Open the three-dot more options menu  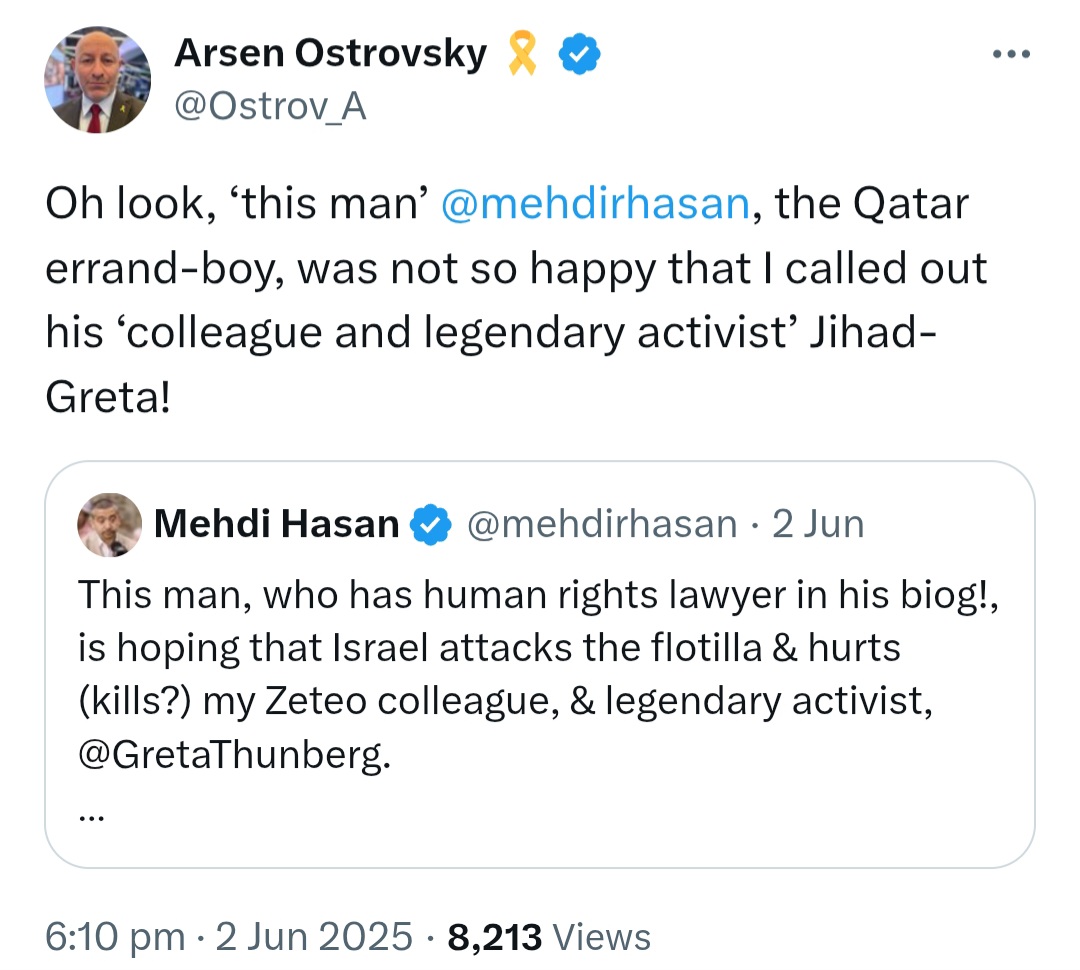[x=1011, y=54]
